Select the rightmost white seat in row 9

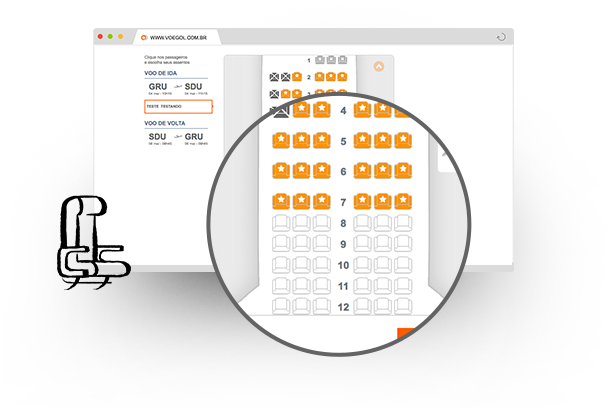(x=403, y=244)
